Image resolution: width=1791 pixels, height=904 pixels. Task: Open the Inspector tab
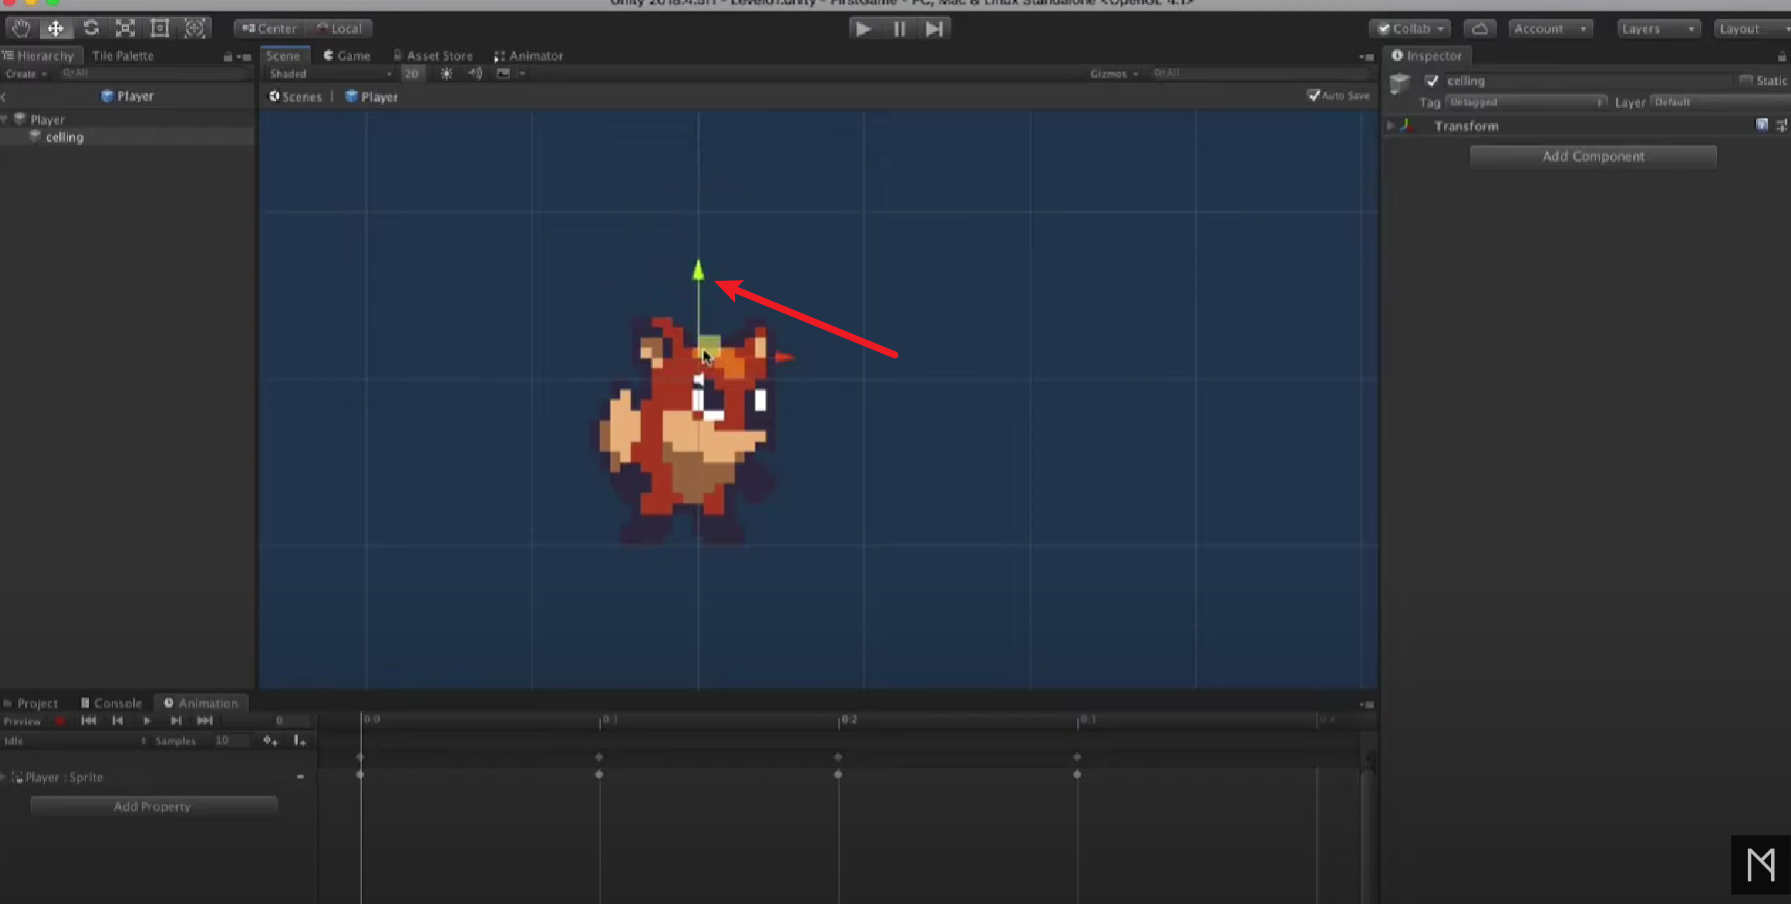pos(1427,56)
